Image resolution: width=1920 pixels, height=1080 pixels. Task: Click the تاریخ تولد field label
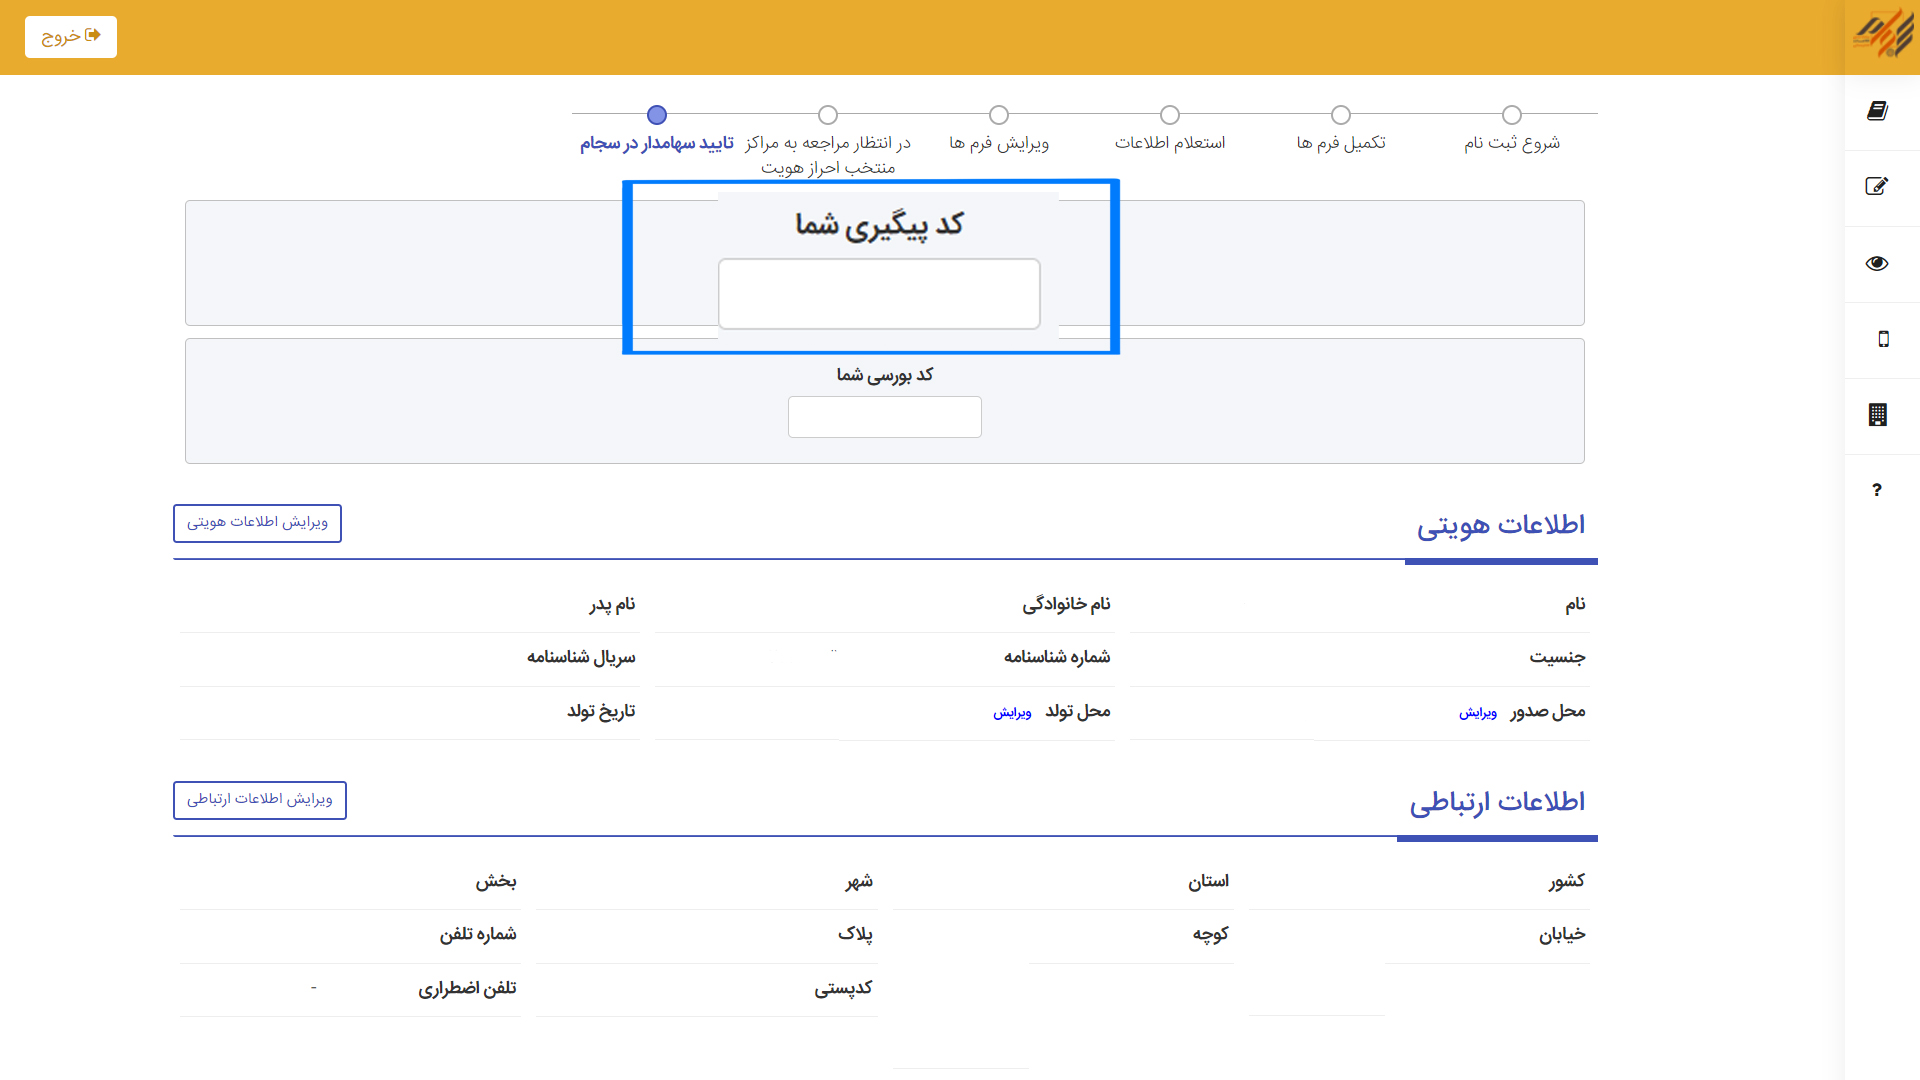click(x=601, y=712)
